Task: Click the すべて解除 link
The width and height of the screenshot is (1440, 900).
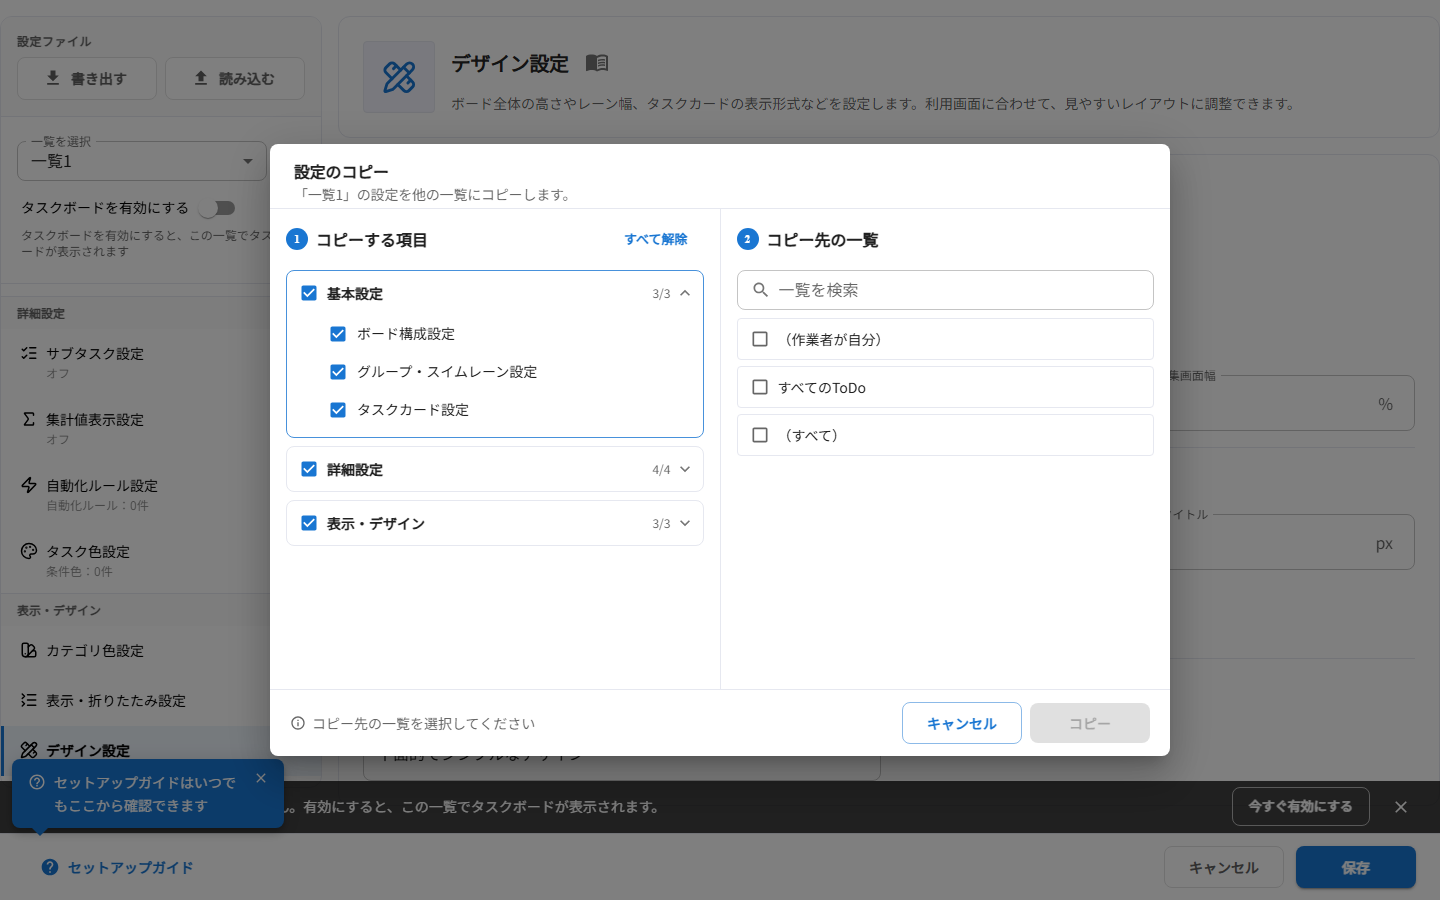Action: (656, 239)
